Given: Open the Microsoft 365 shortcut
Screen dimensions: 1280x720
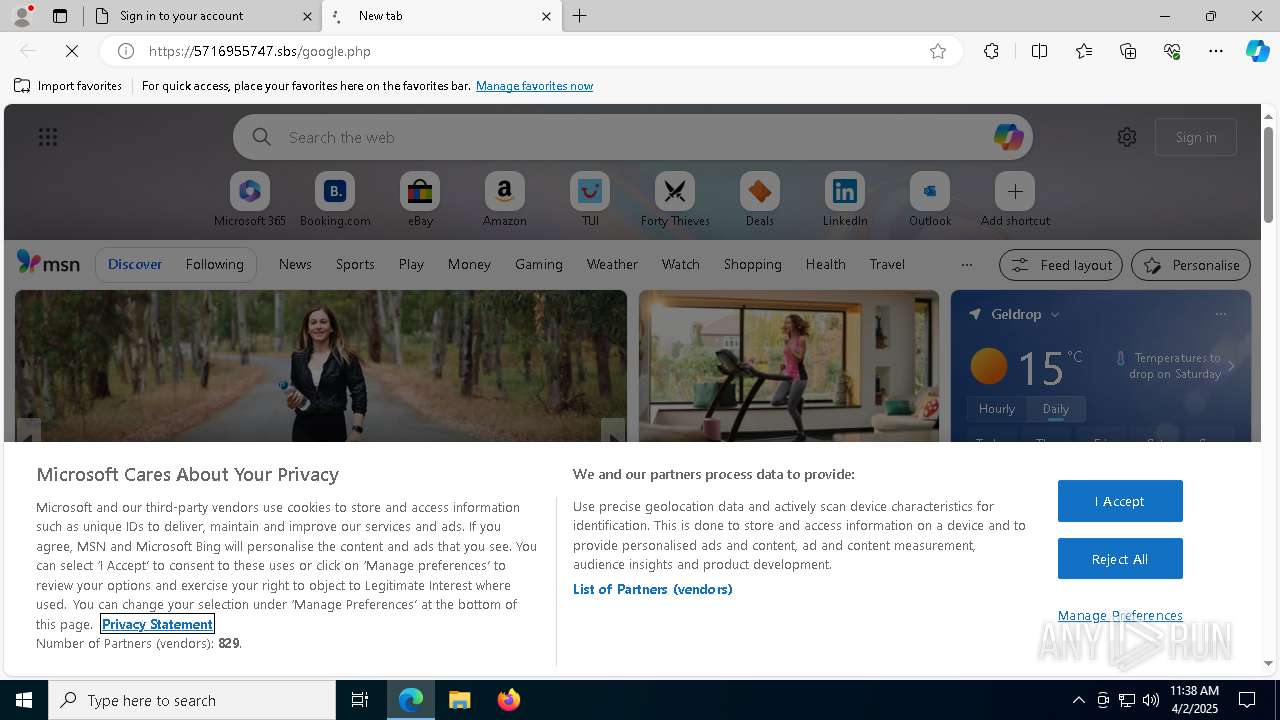Looking at the screenshot, I should tap(250, 199).
